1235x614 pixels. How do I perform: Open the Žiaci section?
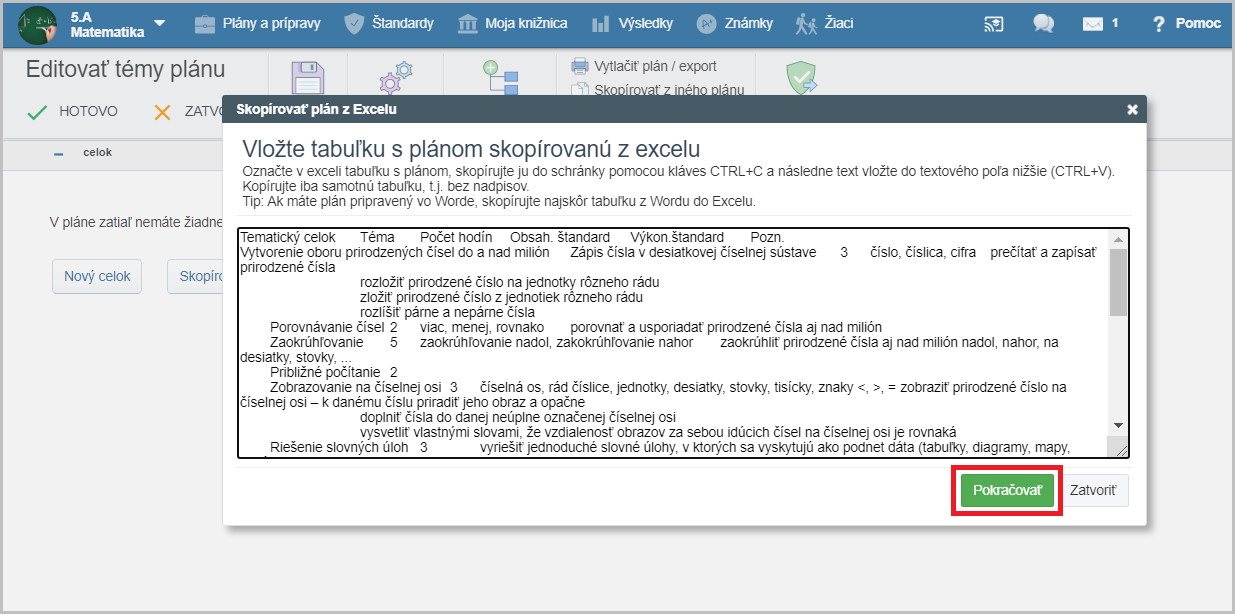824,23
